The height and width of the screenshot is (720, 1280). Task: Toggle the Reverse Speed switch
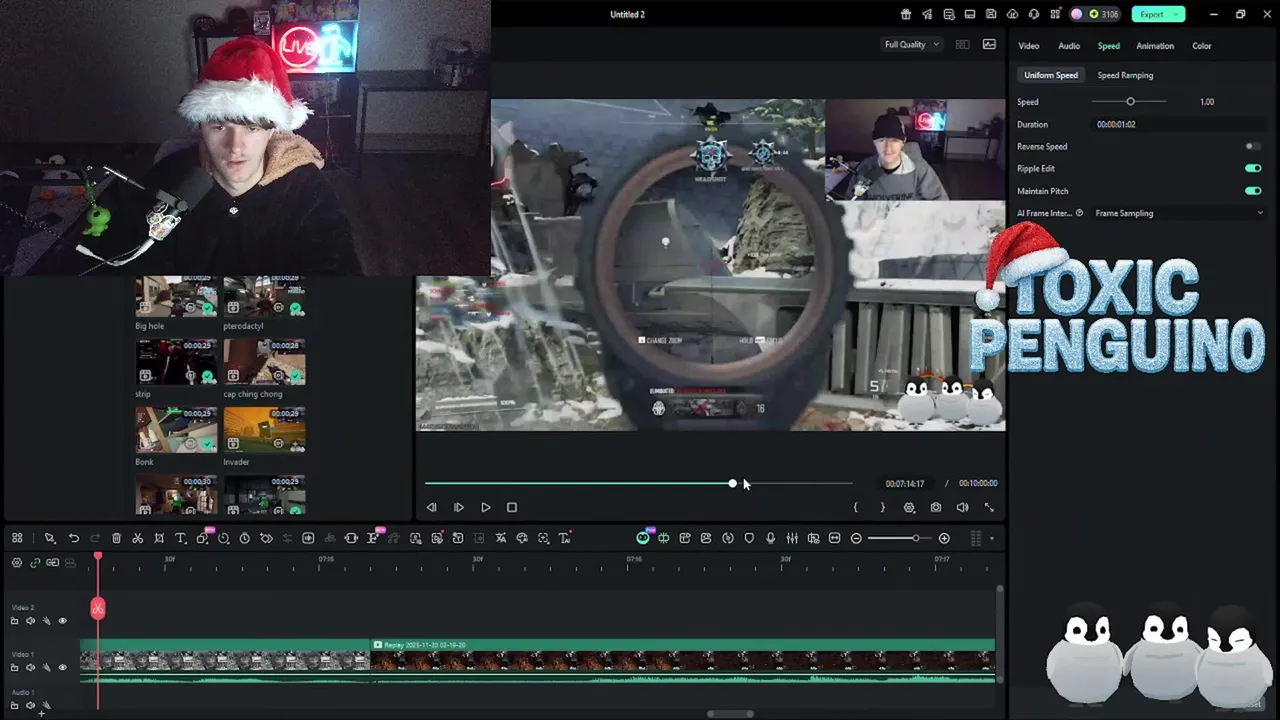pyautogui.click(x=1253, y=146)
